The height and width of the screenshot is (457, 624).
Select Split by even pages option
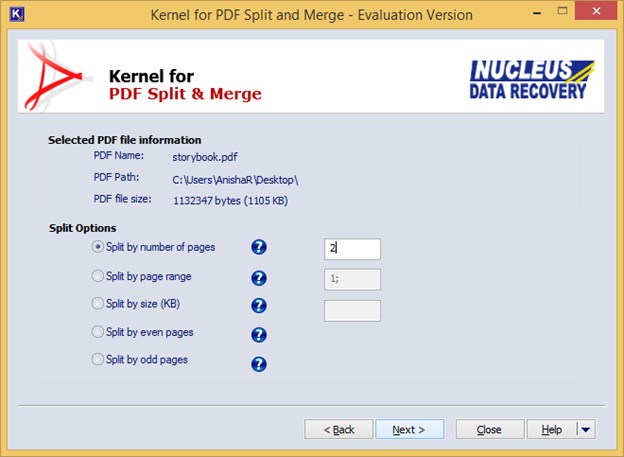(x=142, y=332)
